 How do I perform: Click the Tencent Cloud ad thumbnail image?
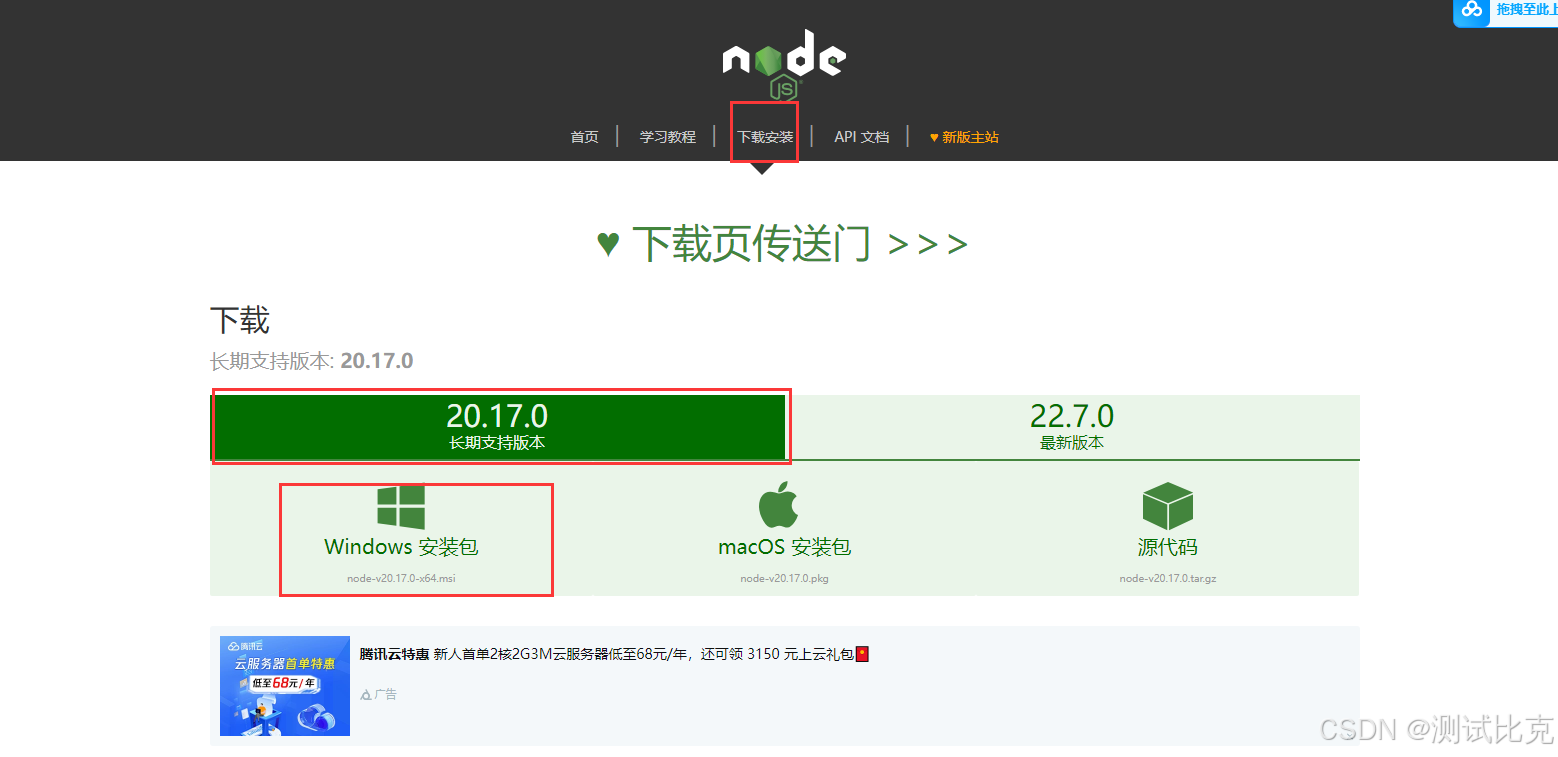[x=285, y=686]
